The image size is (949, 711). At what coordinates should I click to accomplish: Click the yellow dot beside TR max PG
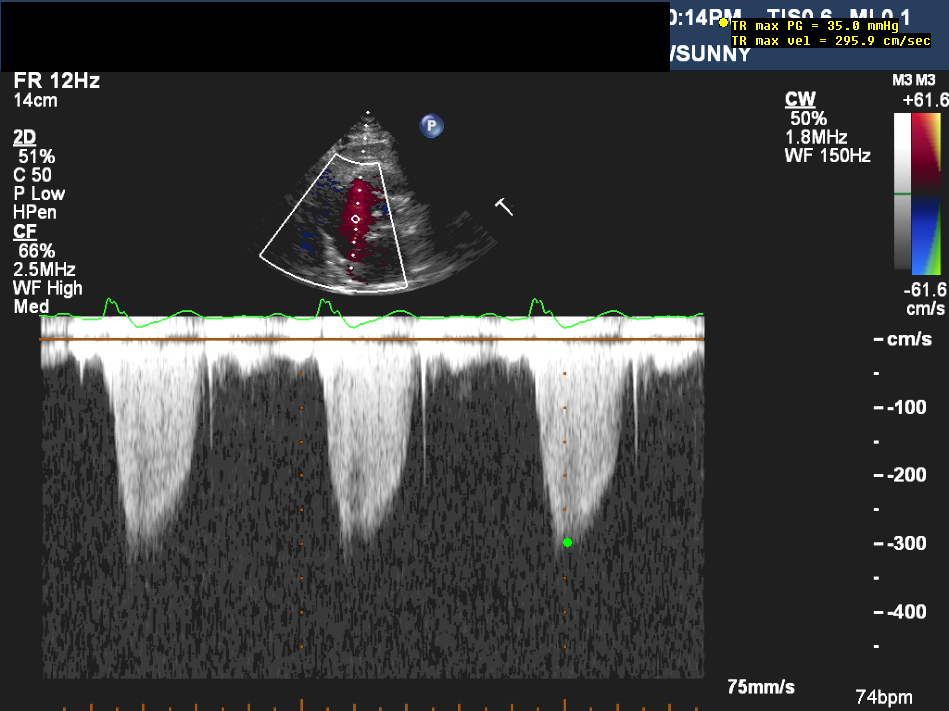(x=723, y=23)
